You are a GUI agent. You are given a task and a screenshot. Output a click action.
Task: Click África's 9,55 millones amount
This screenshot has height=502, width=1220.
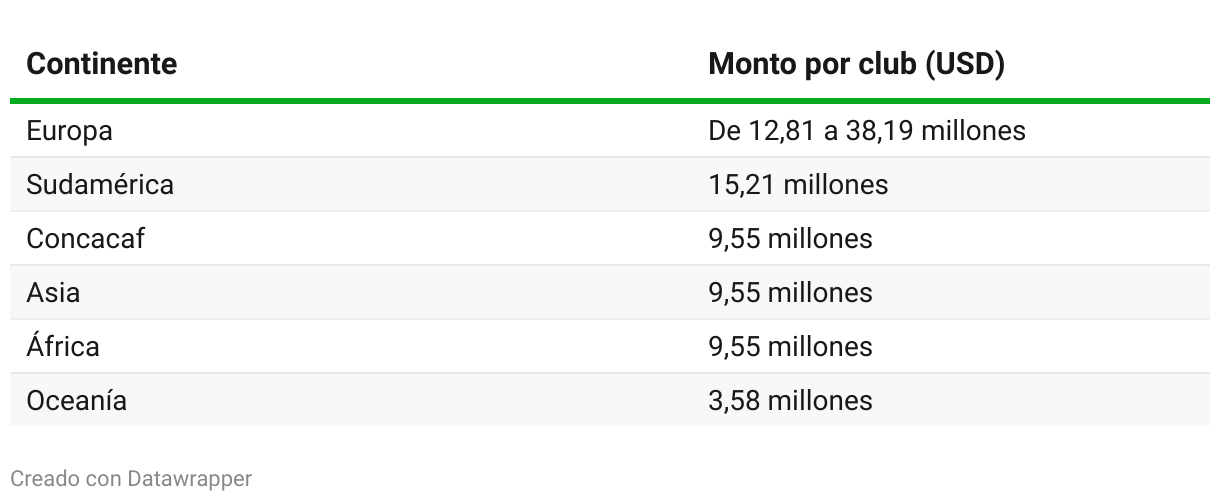click(x=790, y=347)
